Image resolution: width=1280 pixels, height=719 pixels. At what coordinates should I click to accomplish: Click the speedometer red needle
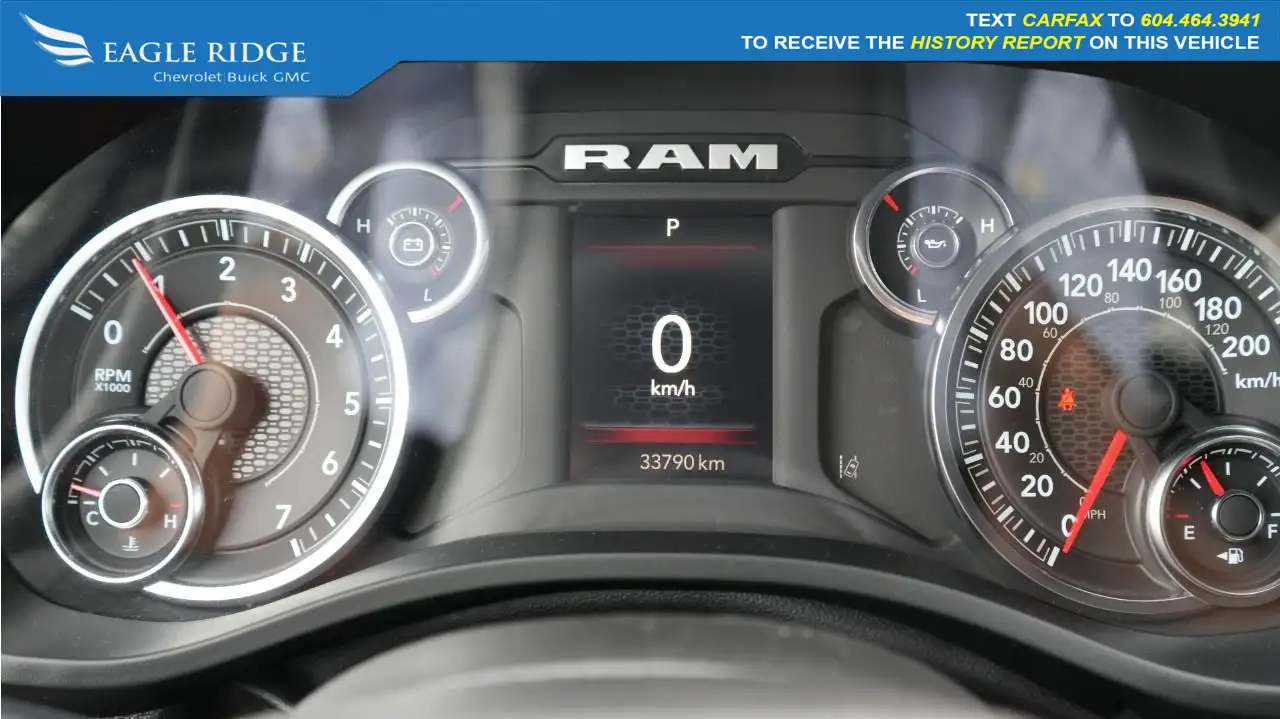coord(1094,491)
